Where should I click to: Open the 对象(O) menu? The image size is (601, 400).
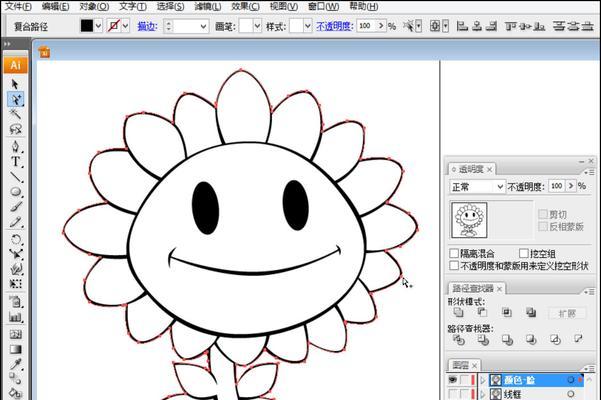point(94,6)
